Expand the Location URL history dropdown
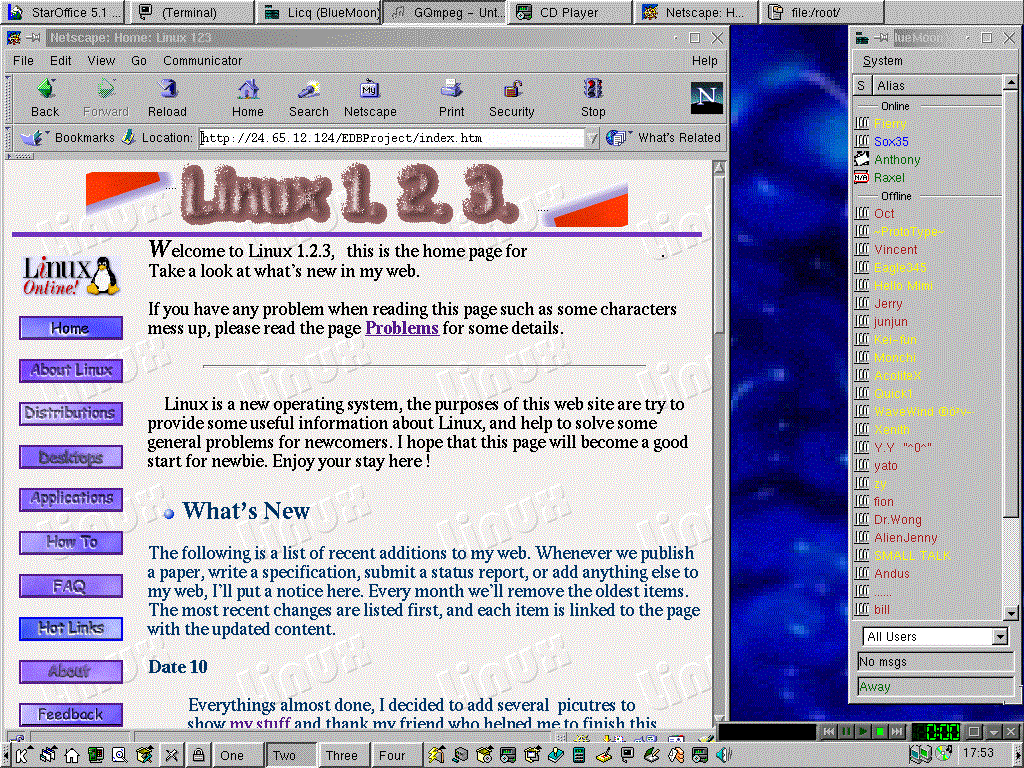The width and height of the screenshot is (1024, 768). [592, 138]
